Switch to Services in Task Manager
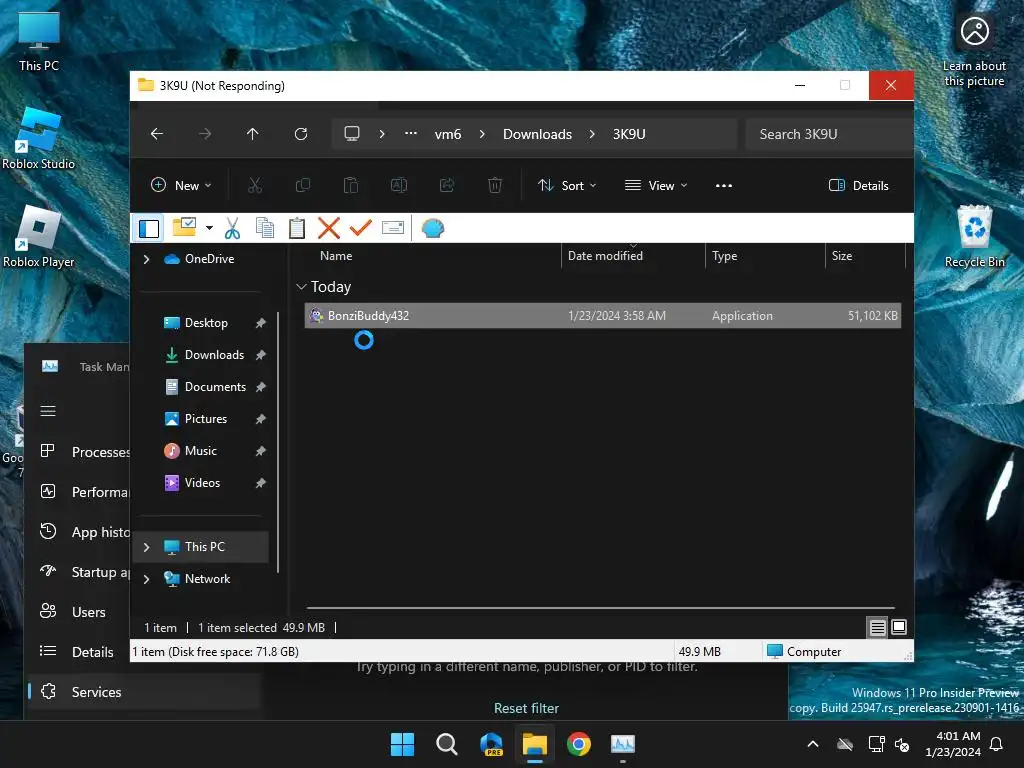The image size is (1024, 768). pyautogui.click(x=144, y=692)
